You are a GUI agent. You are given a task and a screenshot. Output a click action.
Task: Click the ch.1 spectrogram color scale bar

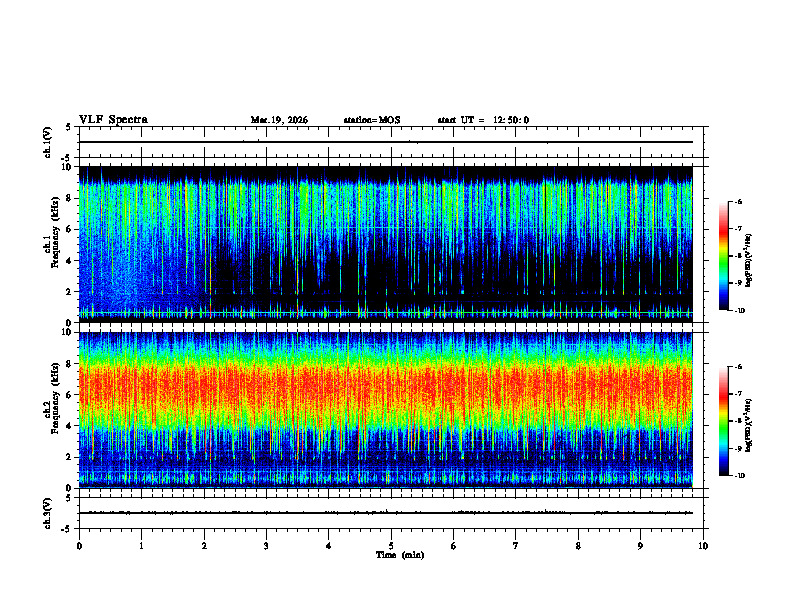pos(723,256)
